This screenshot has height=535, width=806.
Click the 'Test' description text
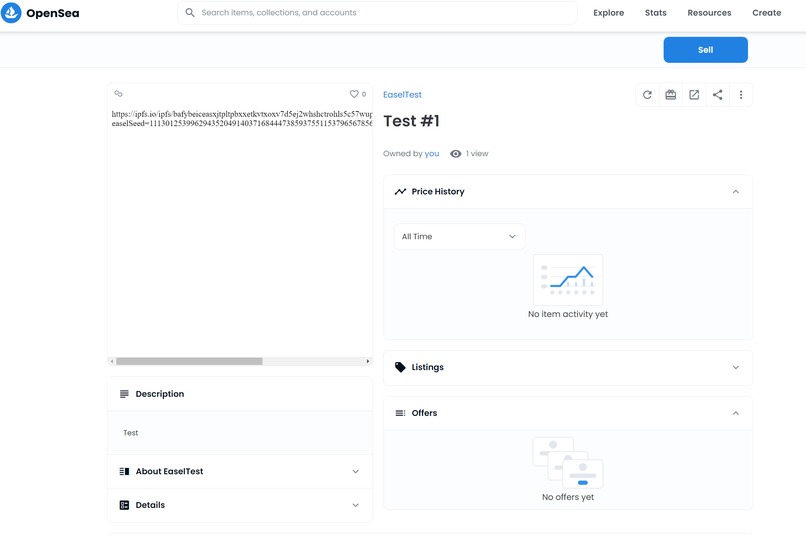coord(131,433)
